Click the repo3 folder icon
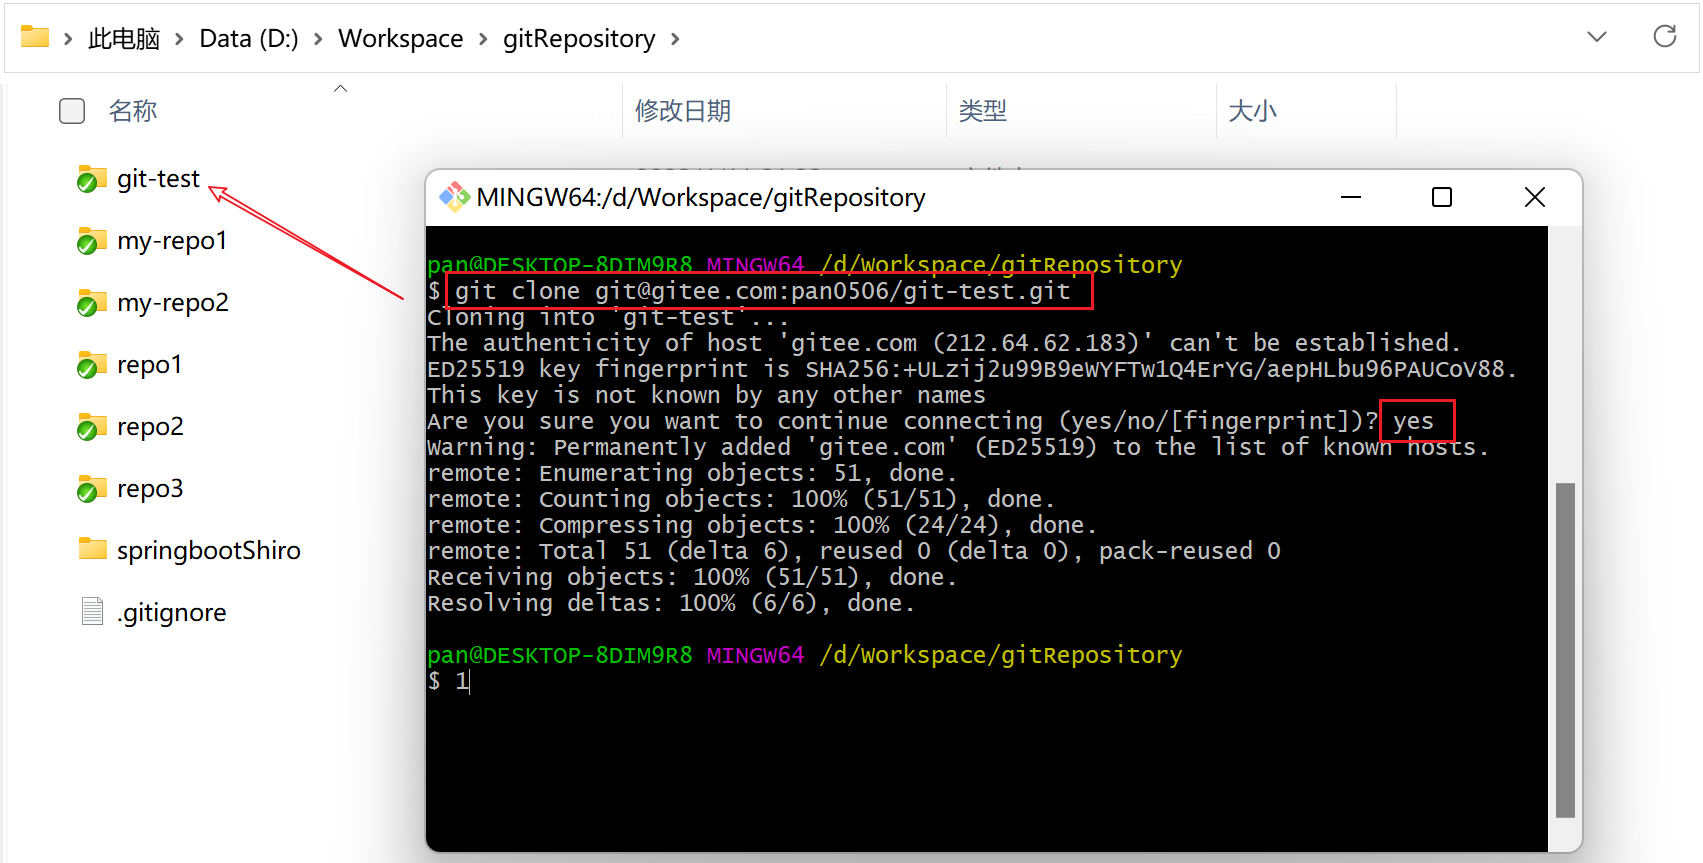 (x=92, y=489)
